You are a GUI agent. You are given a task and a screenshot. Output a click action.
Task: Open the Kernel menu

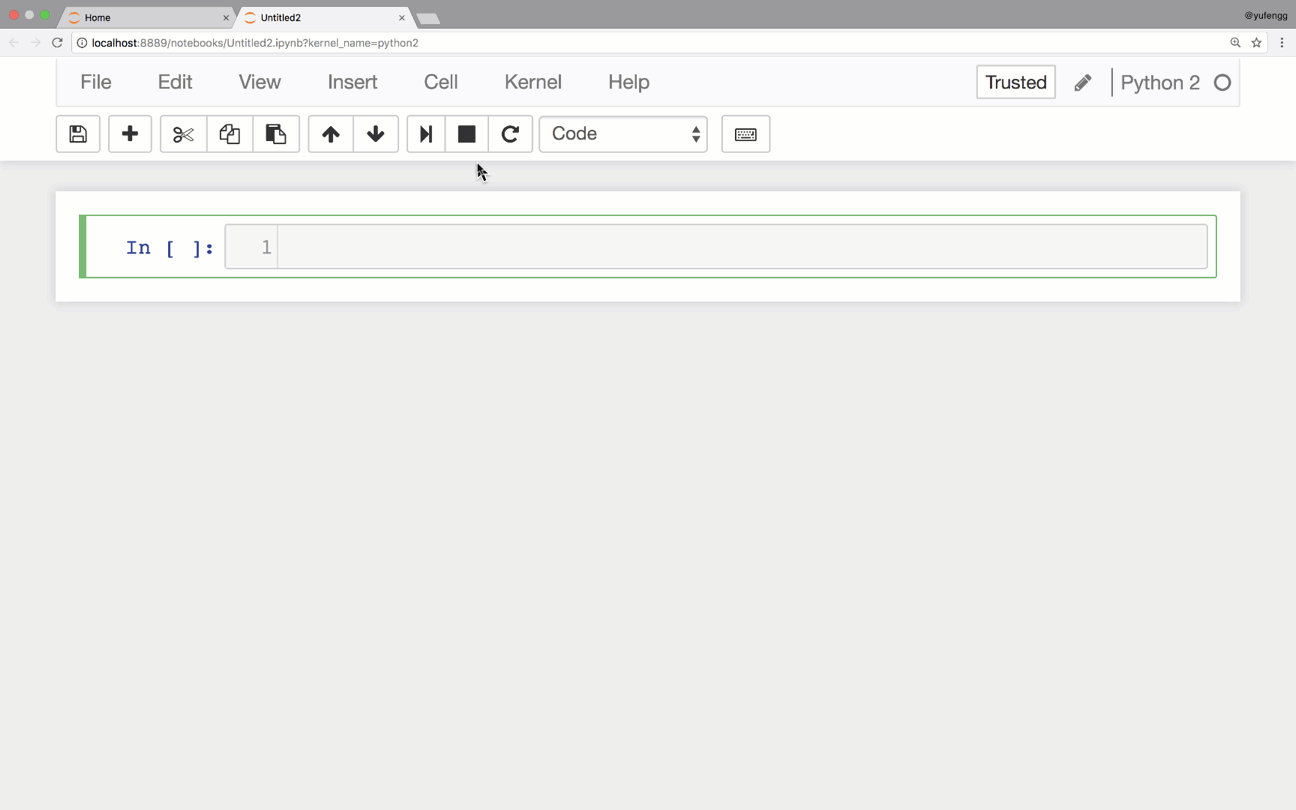[532, 82]
